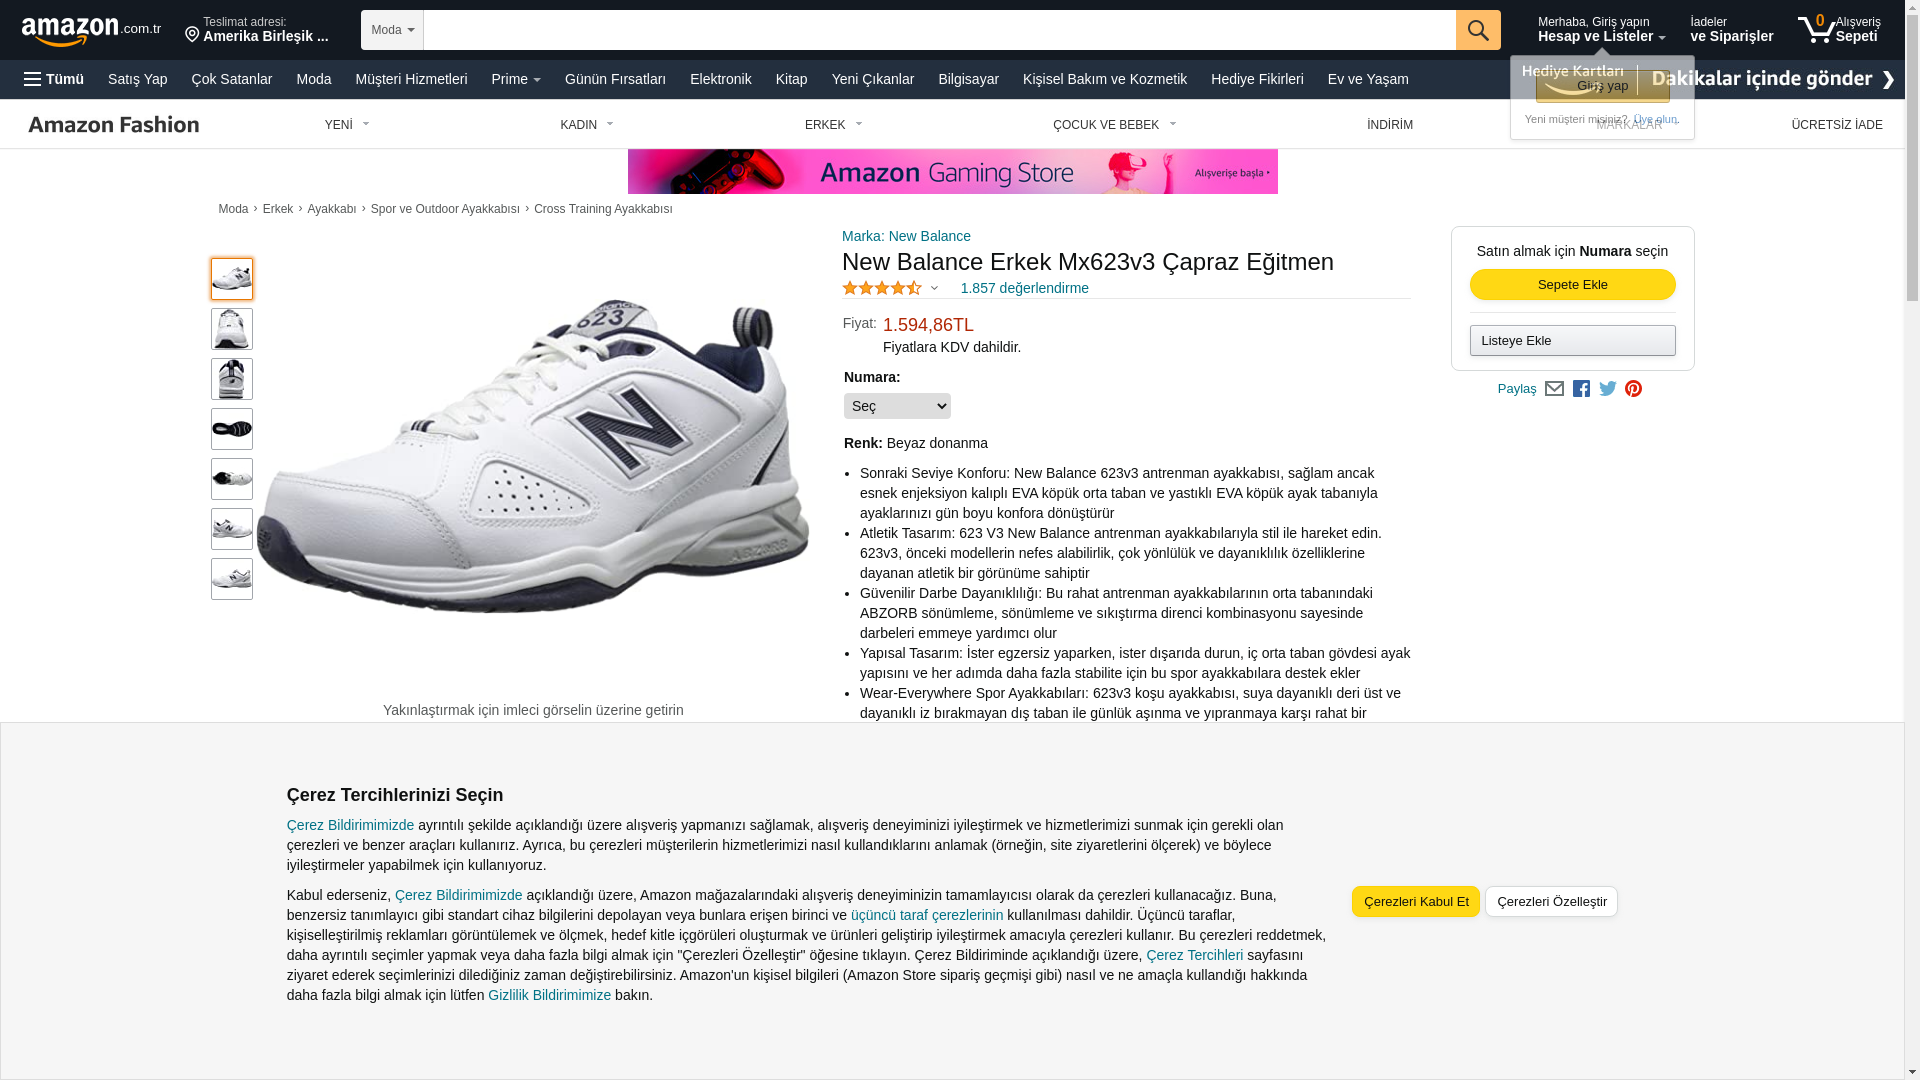Select the sole view shoe thumbnail
The image size is (1920, 1080).
pyautogui.click(x=232, y=429)
